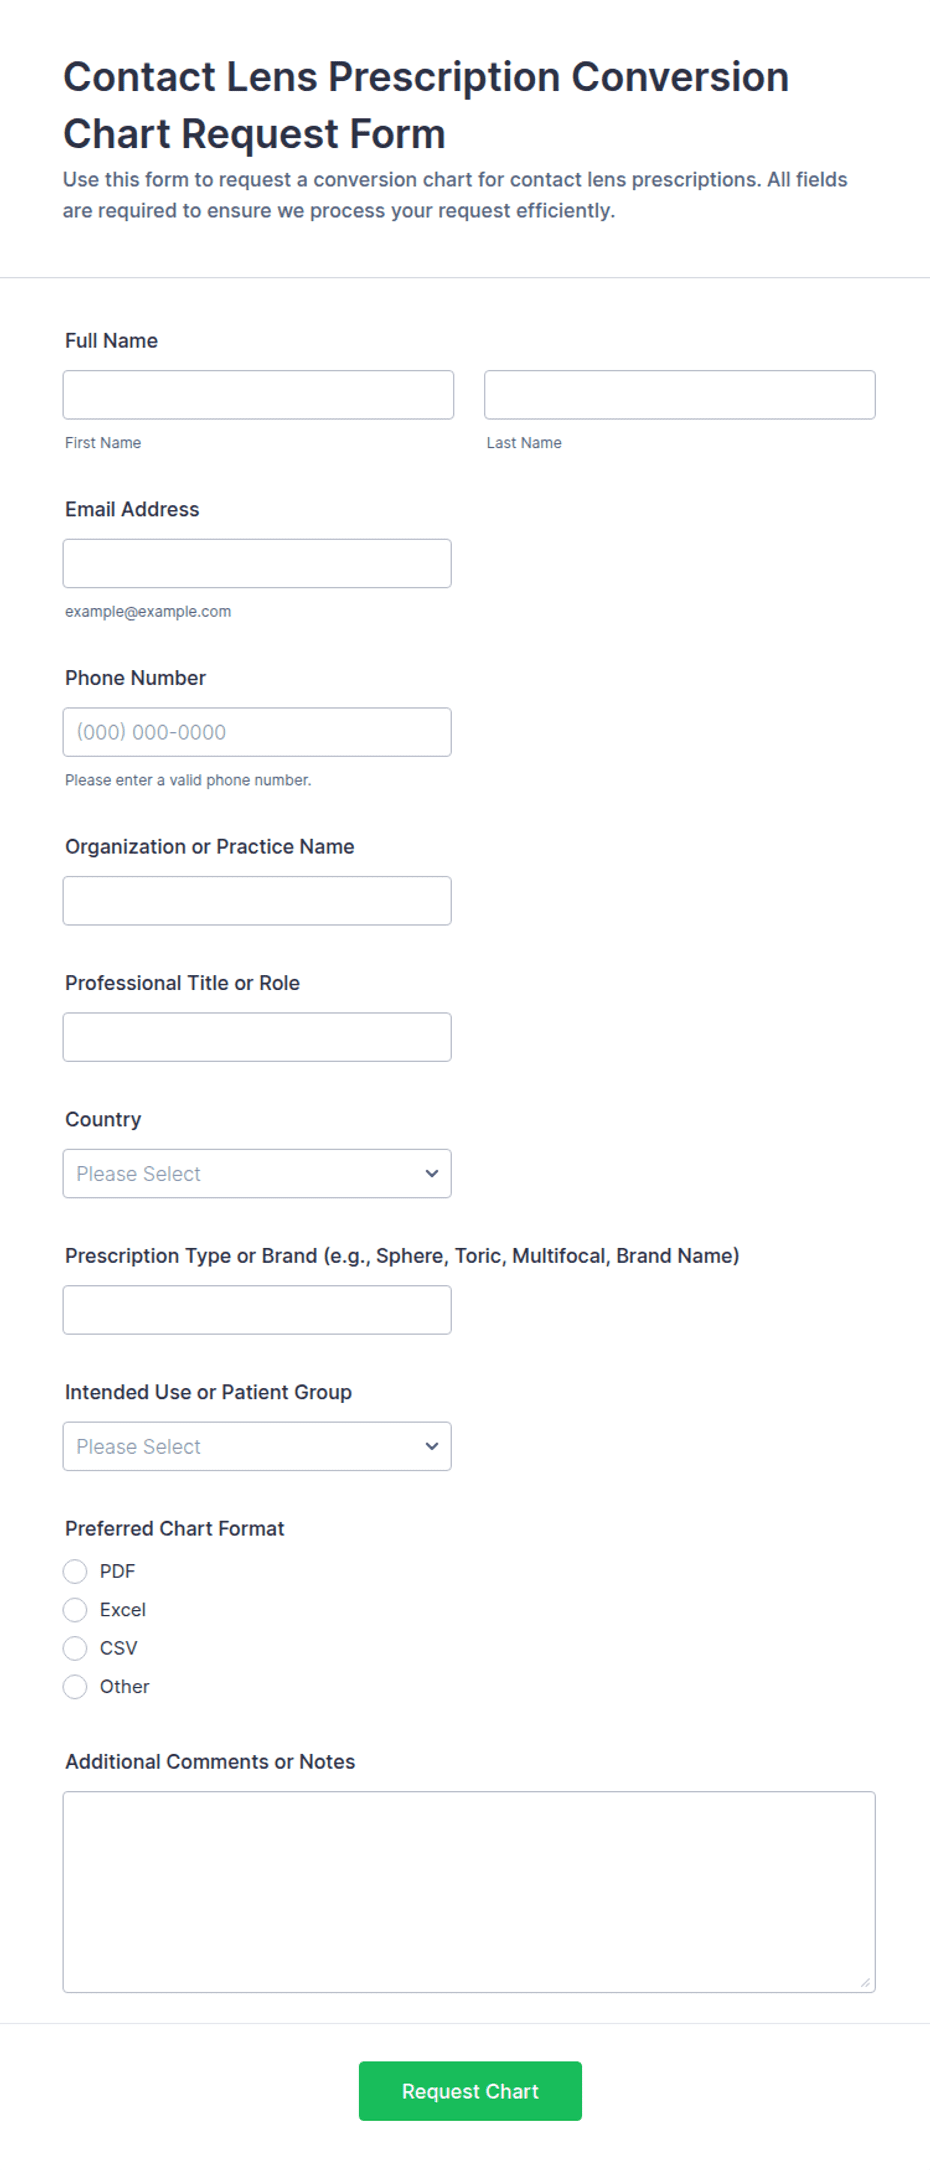Open the Country dropdown

point(257,1173)
